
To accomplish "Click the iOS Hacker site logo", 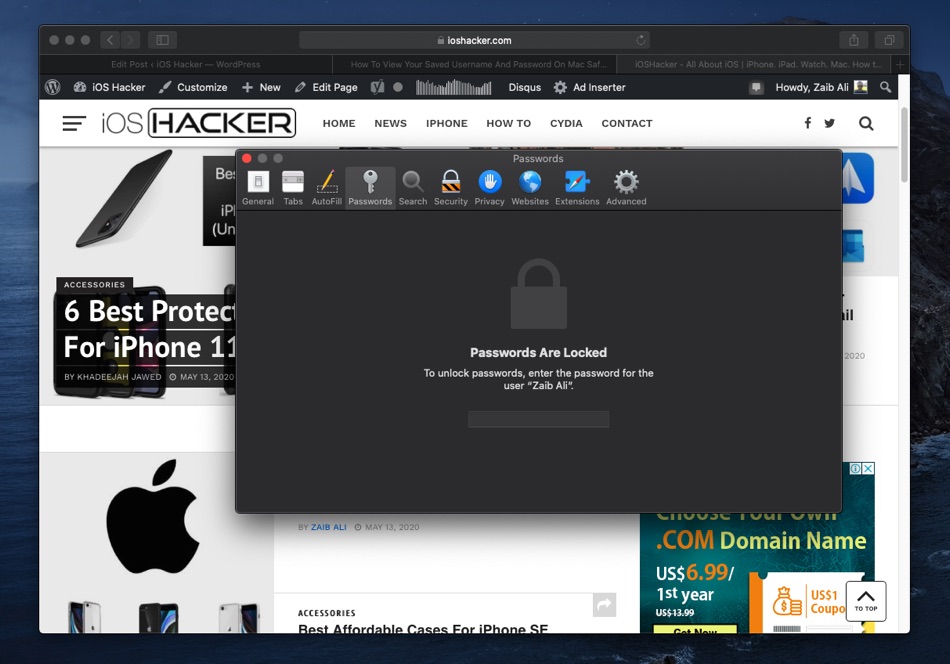I will [198, 123].
